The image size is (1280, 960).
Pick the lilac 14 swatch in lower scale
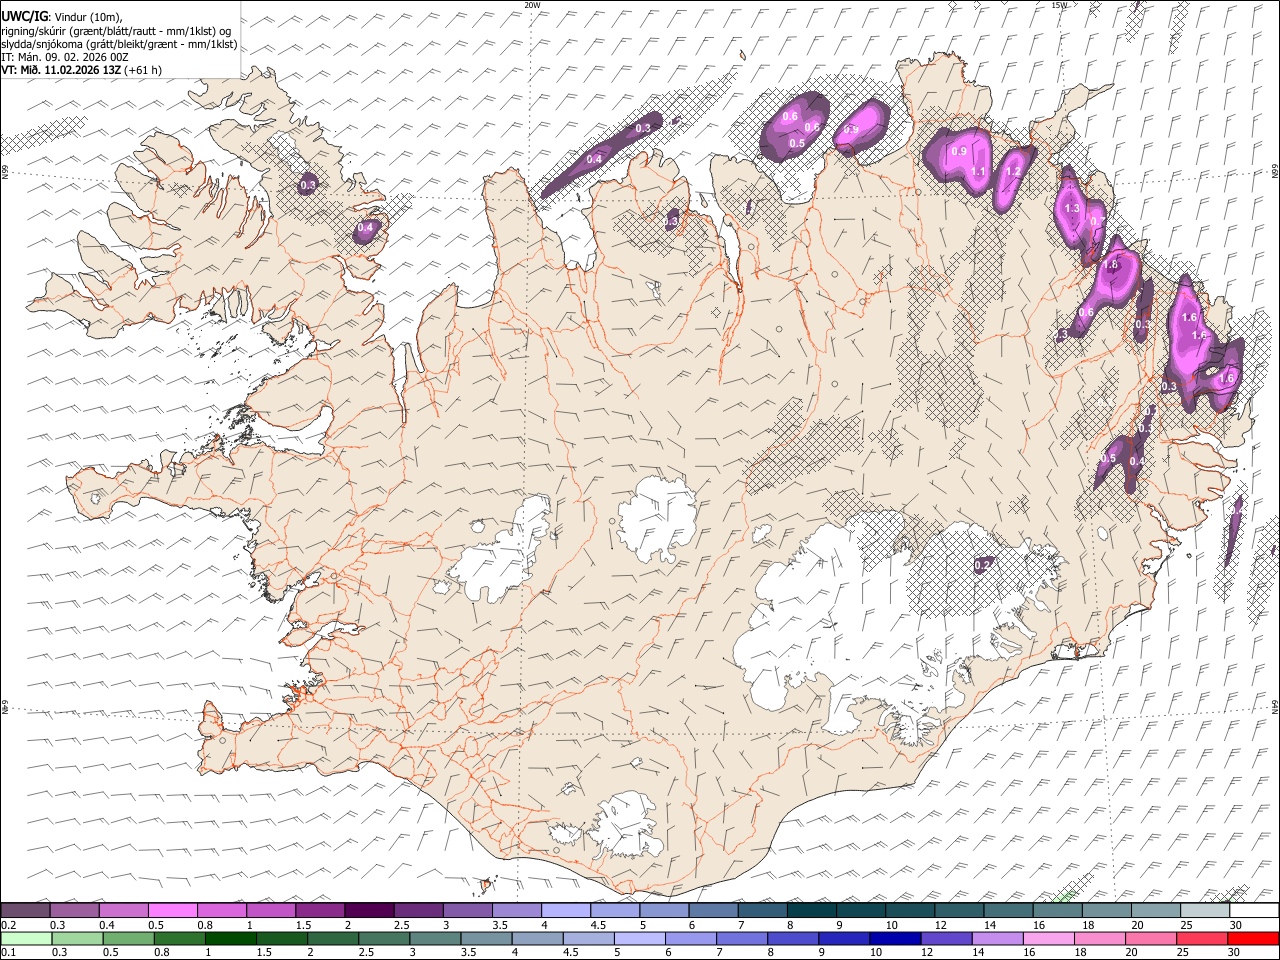point(998,938)
